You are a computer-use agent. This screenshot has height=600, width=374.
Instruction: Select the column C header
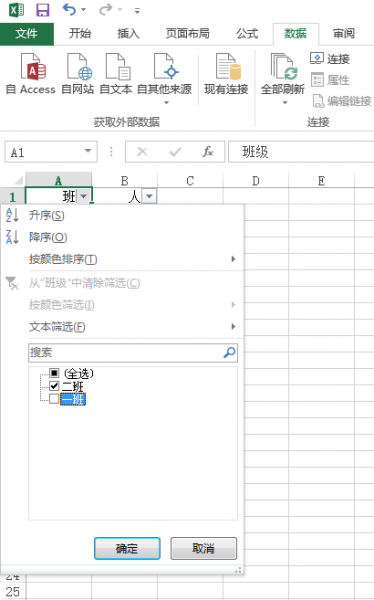[190, 180]
